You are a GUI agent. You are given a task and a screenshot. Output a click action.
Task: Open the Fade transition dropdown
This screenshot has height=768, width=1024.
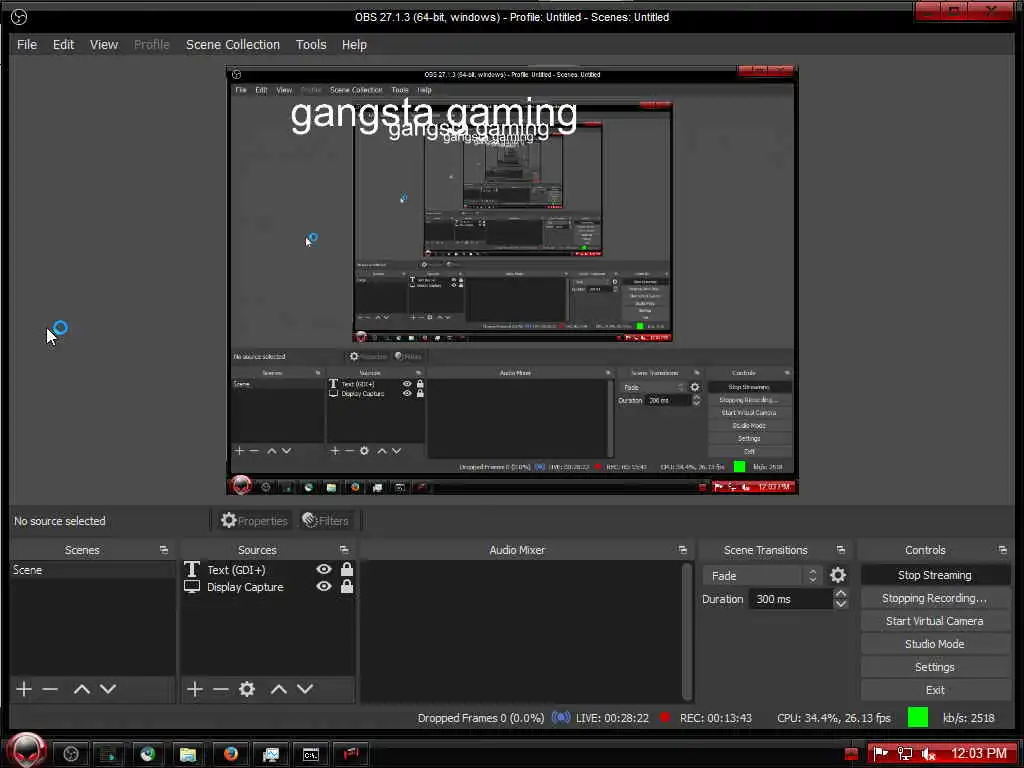pyautogui.click(x=761, y=575)
